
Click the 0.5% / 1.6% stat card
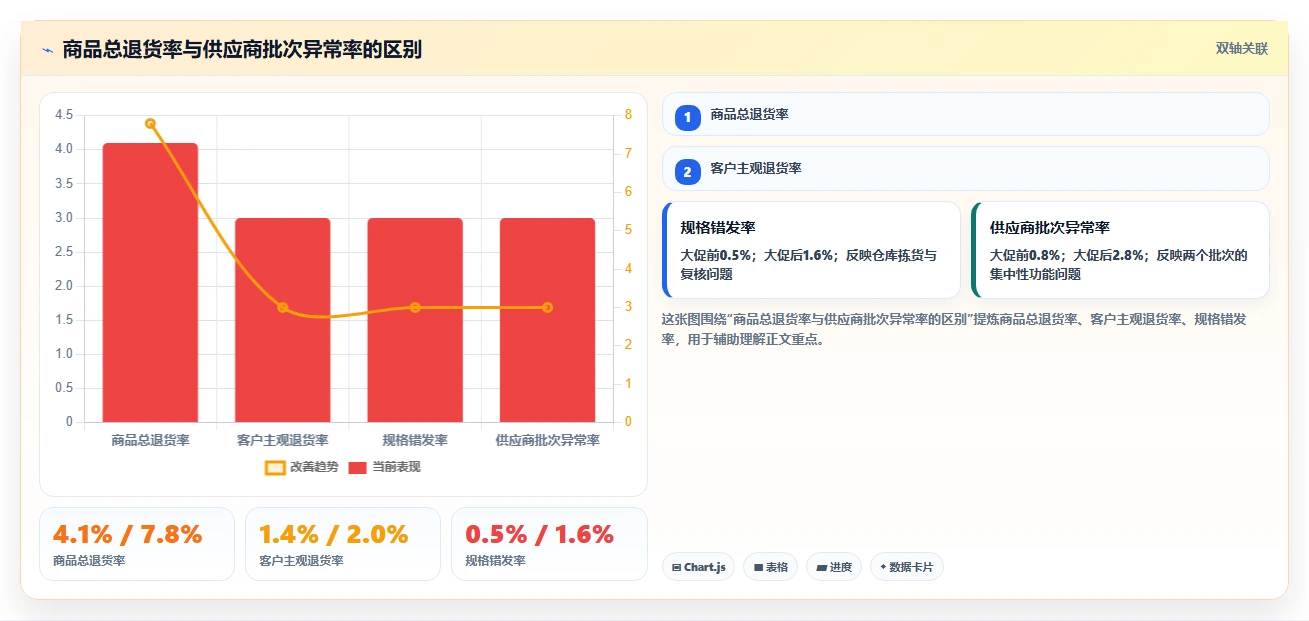(549, 544)
